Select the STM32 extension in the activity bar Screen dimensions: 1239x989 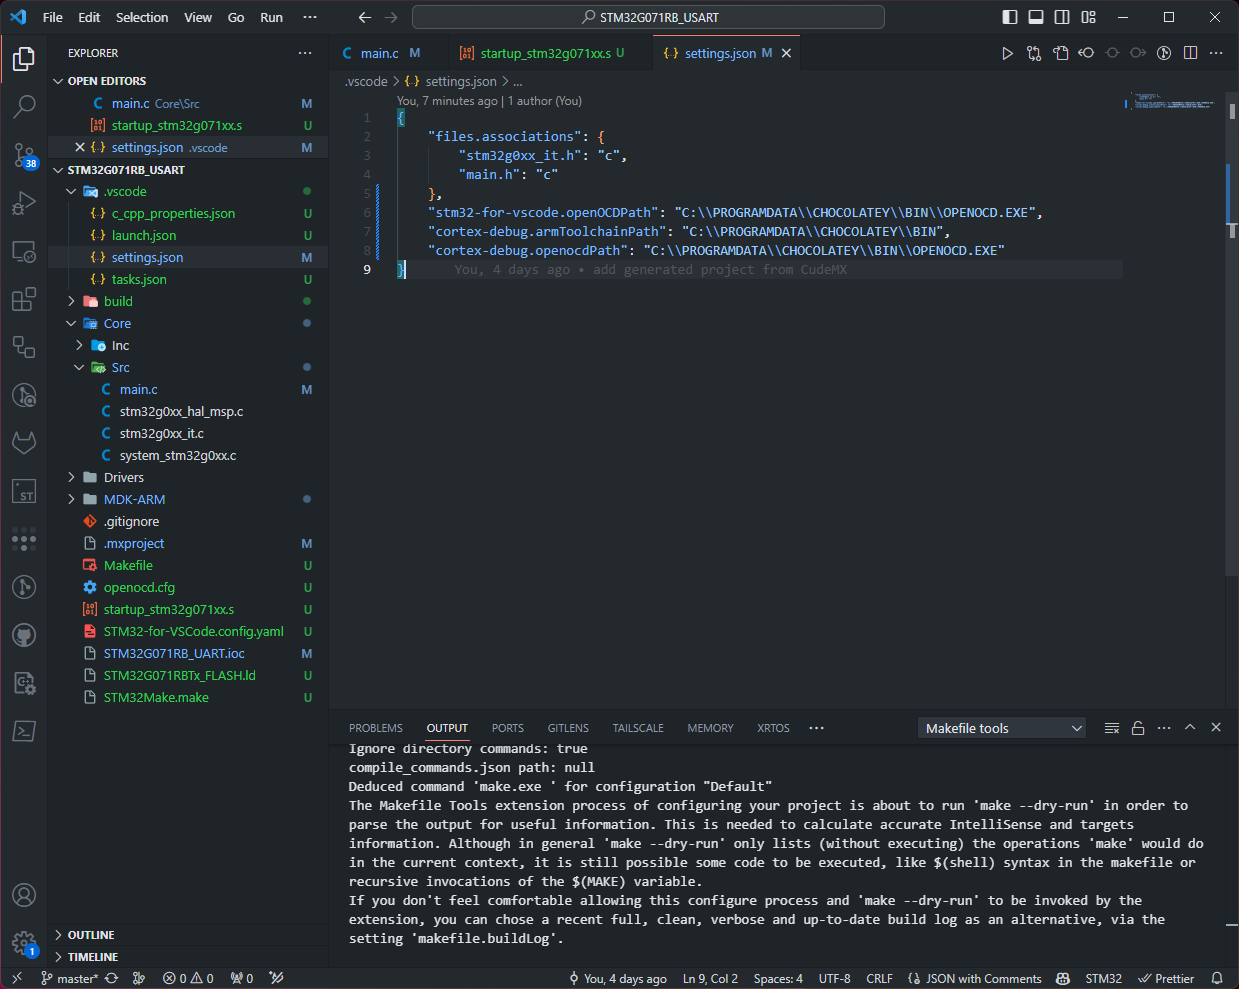(24, 491)
